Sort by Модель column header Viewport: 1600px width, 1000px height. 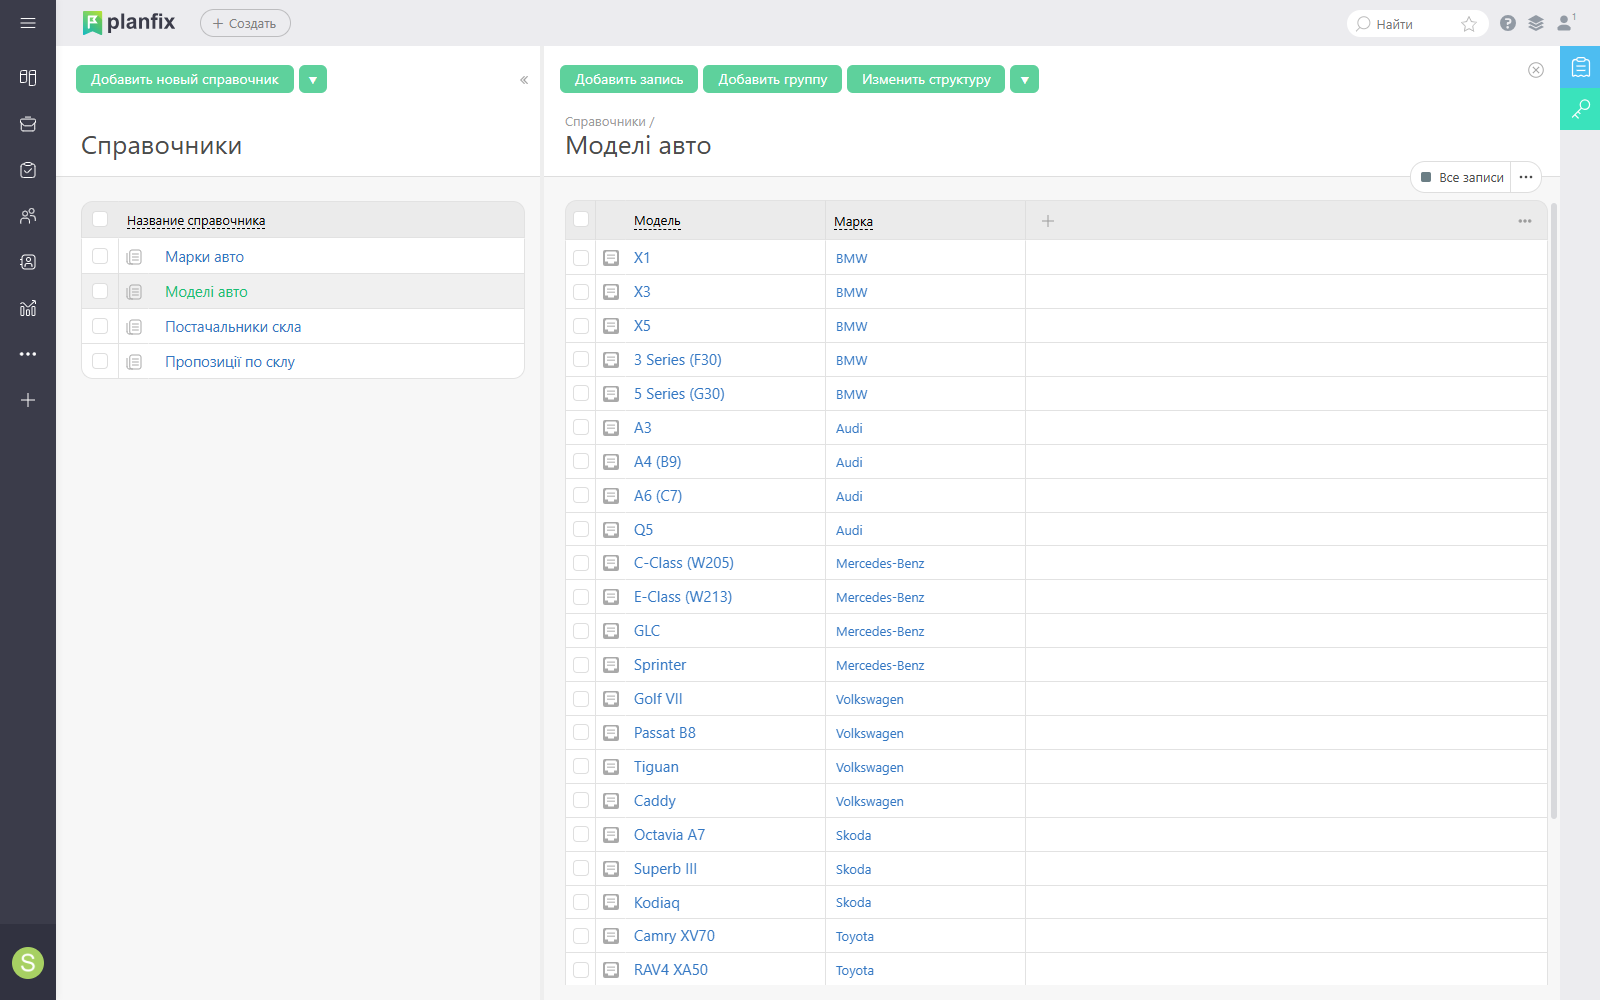tap(657, 221)
